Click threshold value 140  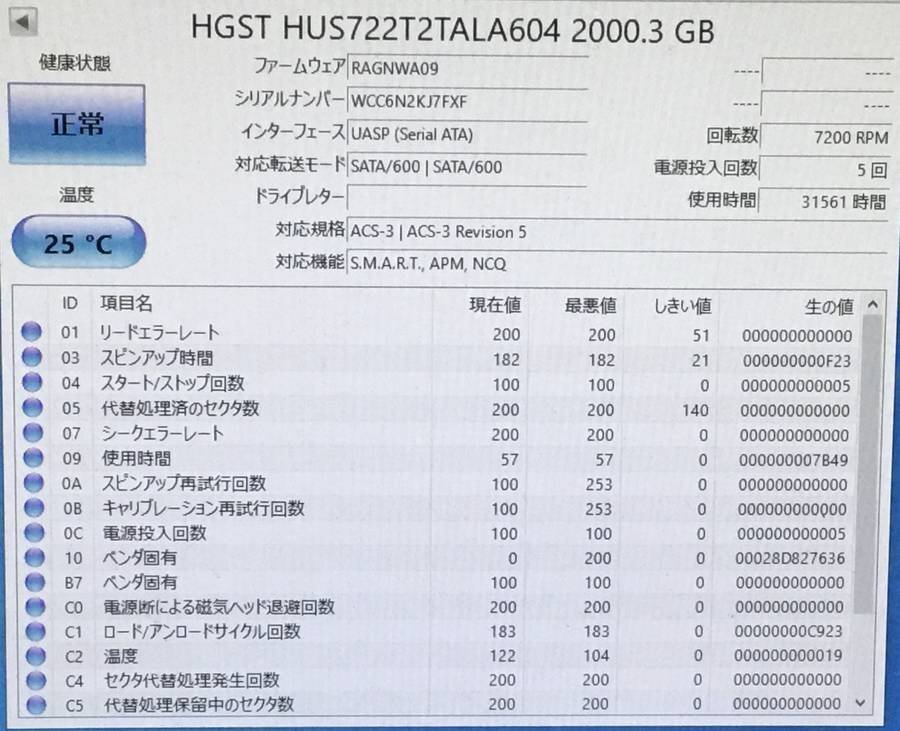pyautogui.click(x=695, y=411)
